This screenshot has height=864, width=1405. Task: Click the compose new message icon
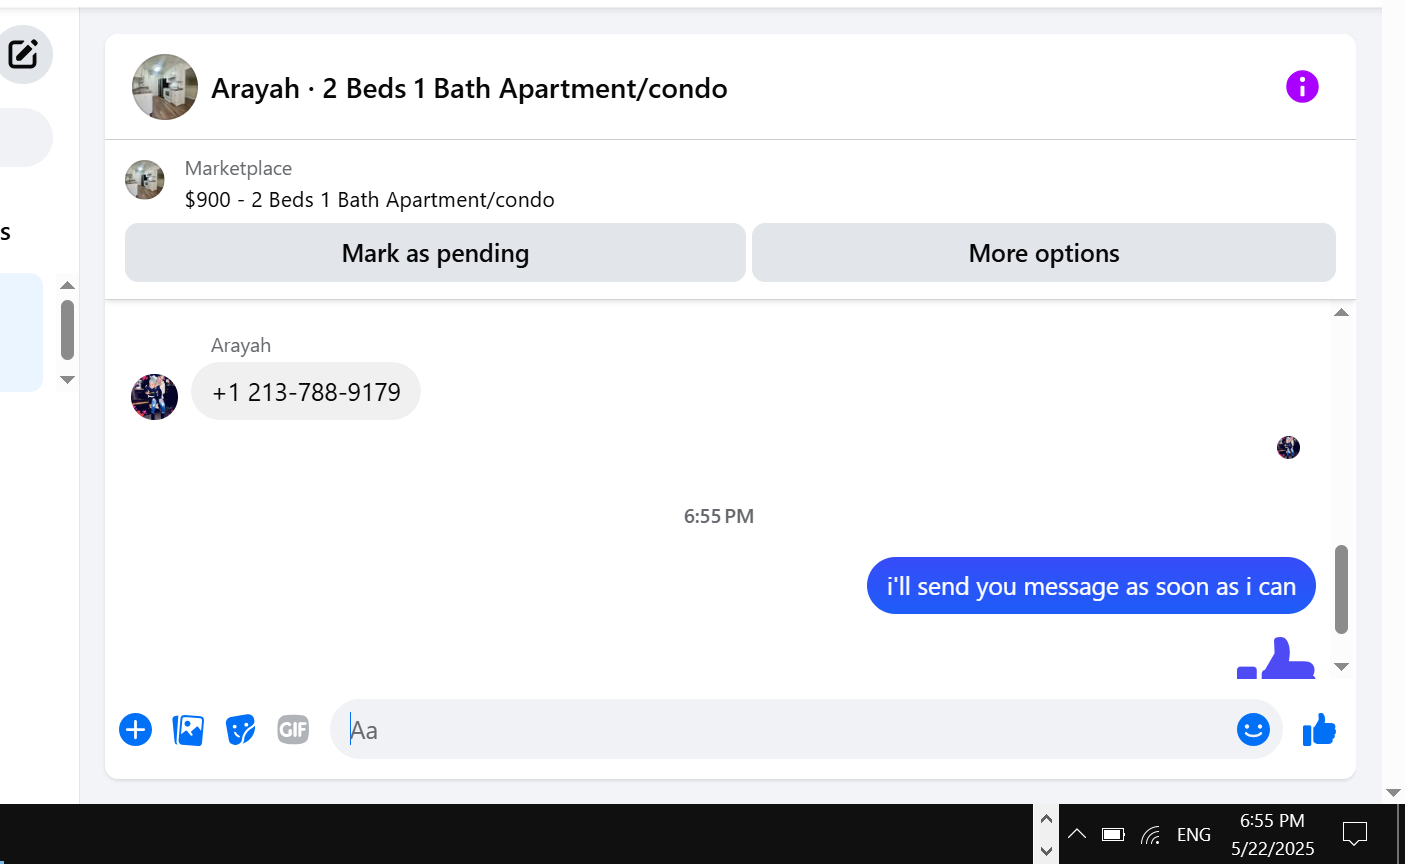23,54
